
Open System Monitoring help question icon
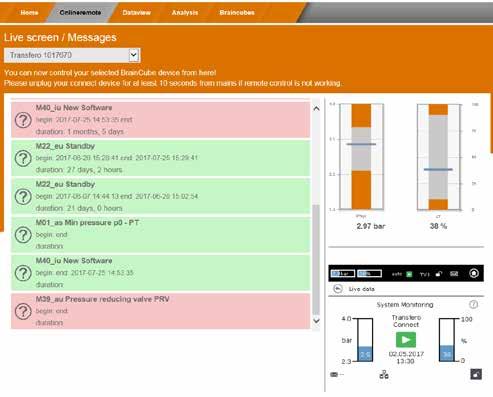[473, 304]
